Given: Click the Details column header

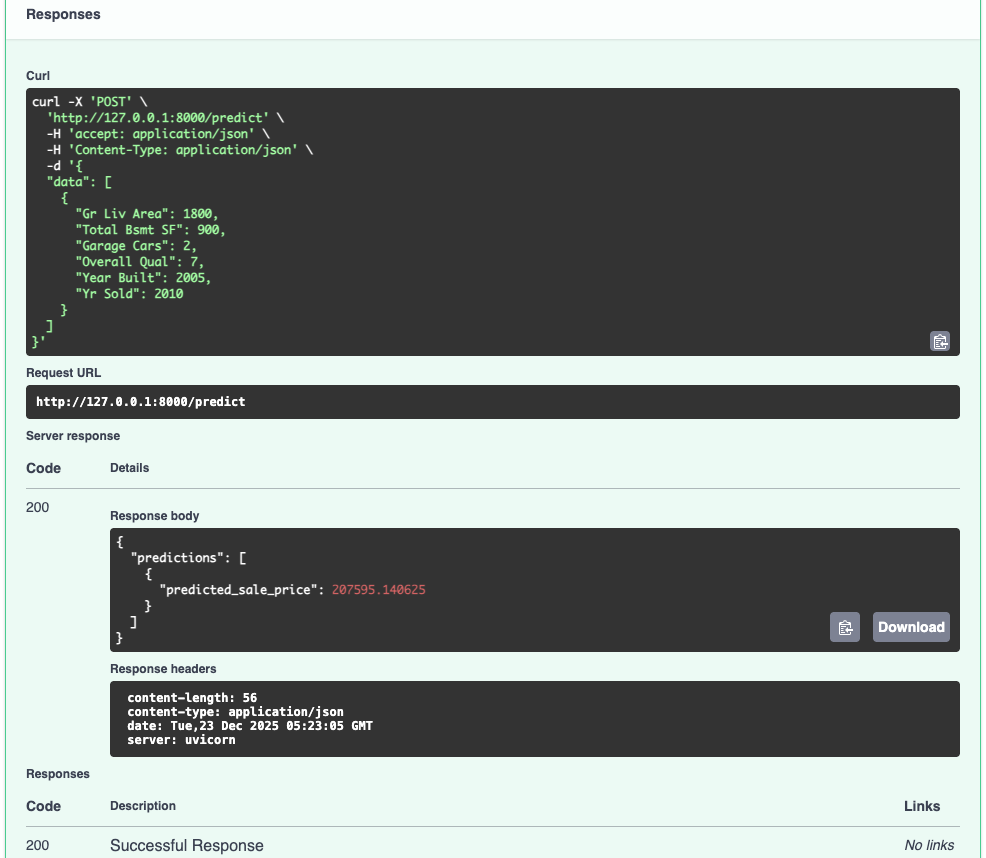Looking at the screenshot, I should [x=129, y=468].
